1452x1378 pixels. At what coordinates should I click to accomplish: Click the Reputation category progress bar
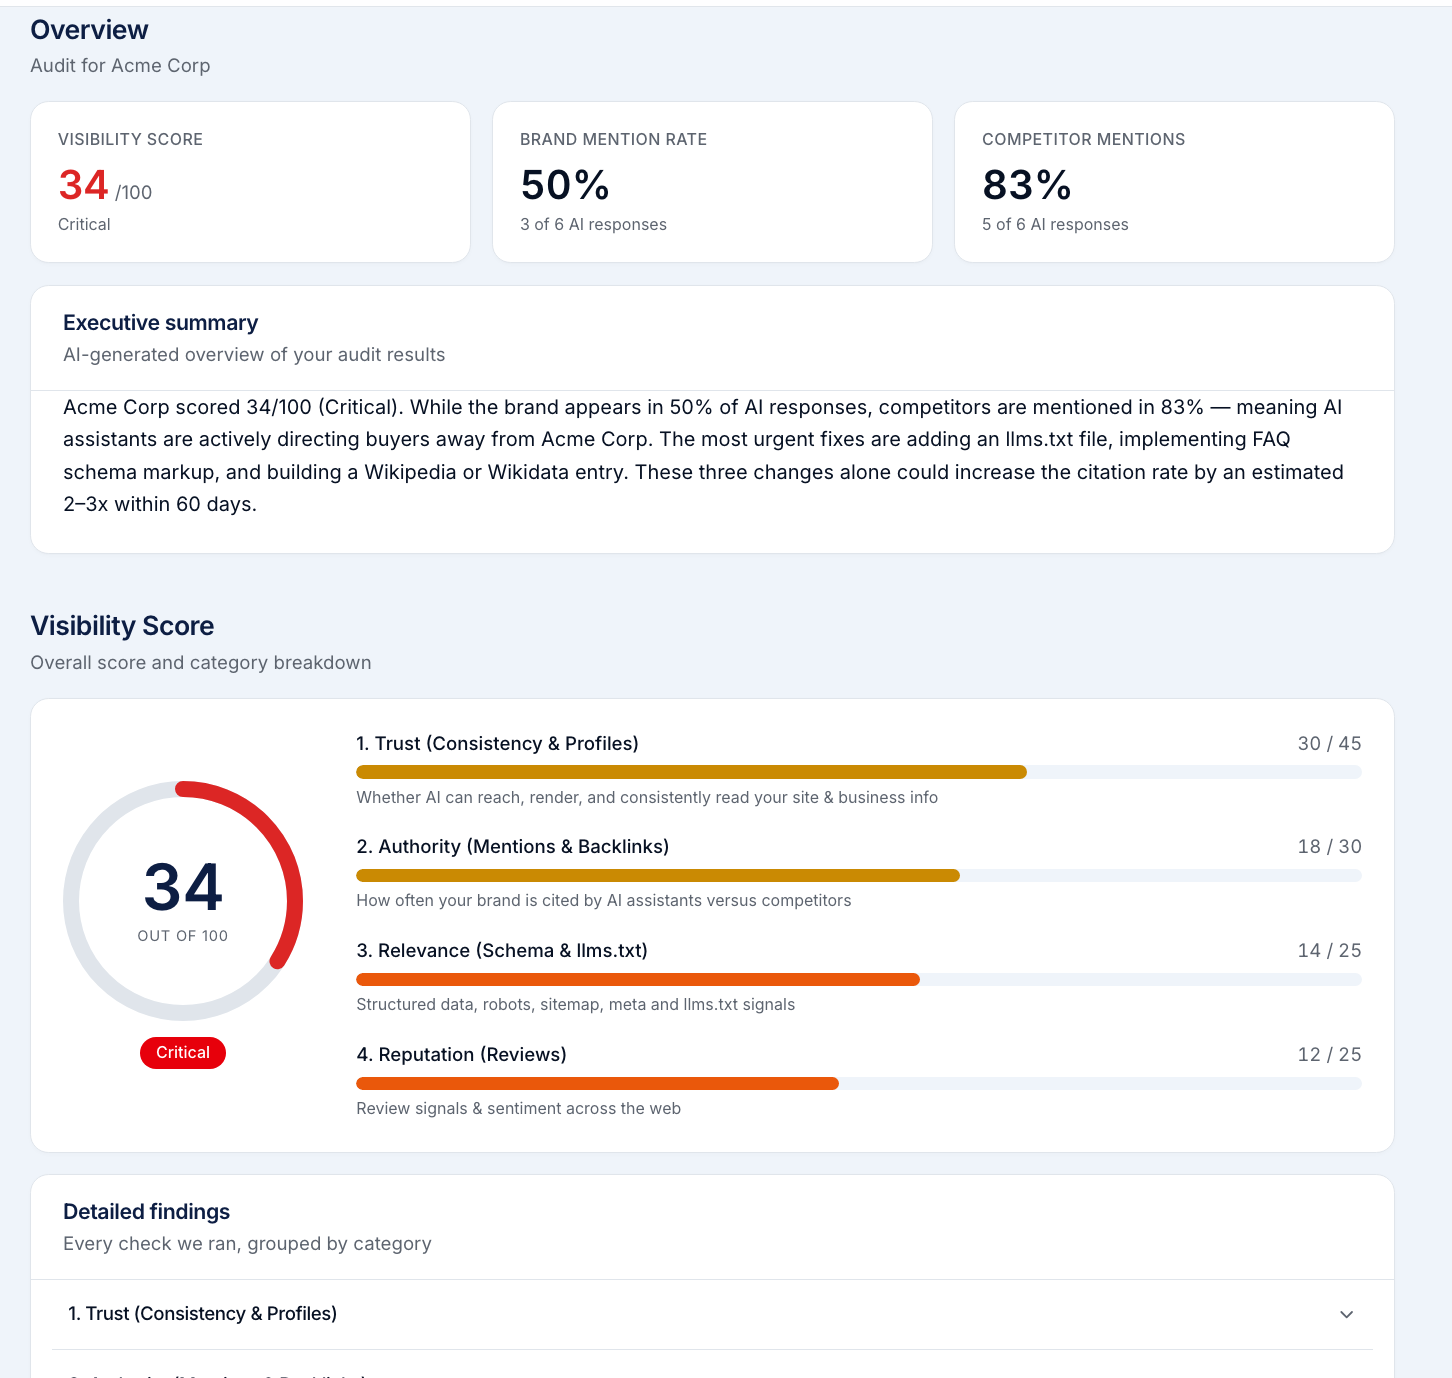[859, 1084]
